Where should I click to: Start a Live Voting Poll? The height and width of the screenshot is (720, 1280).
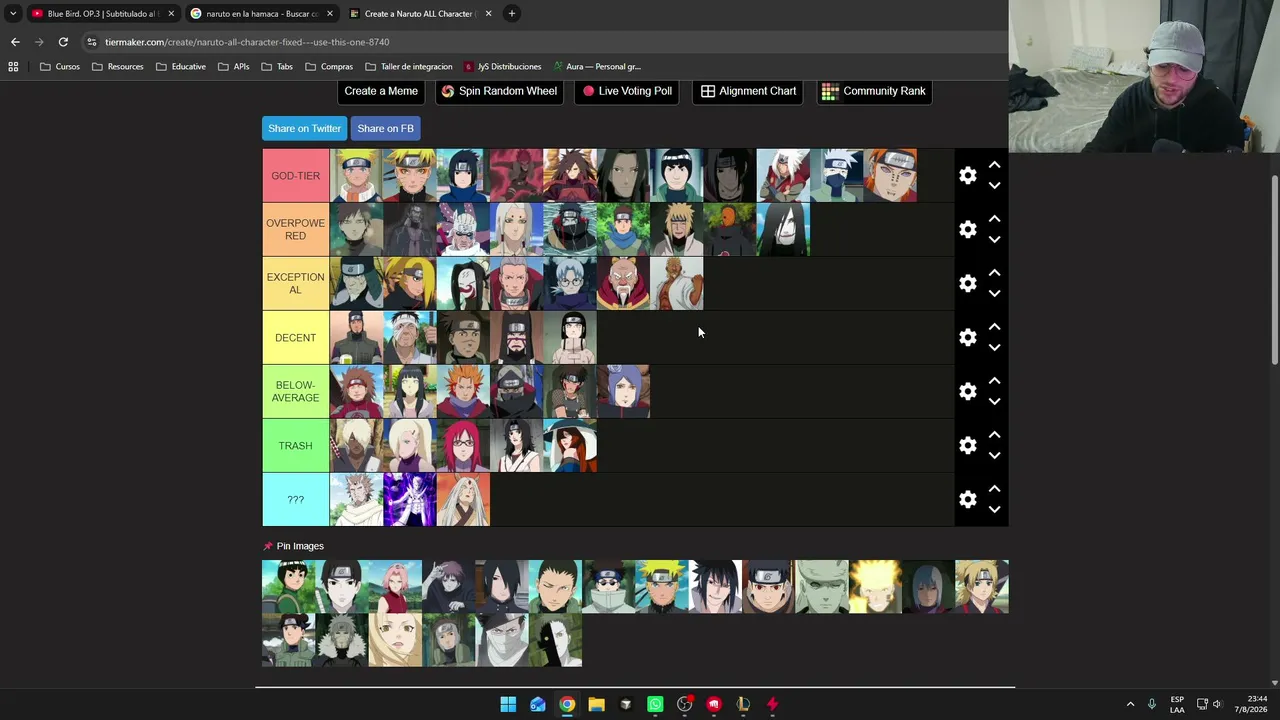627,91
